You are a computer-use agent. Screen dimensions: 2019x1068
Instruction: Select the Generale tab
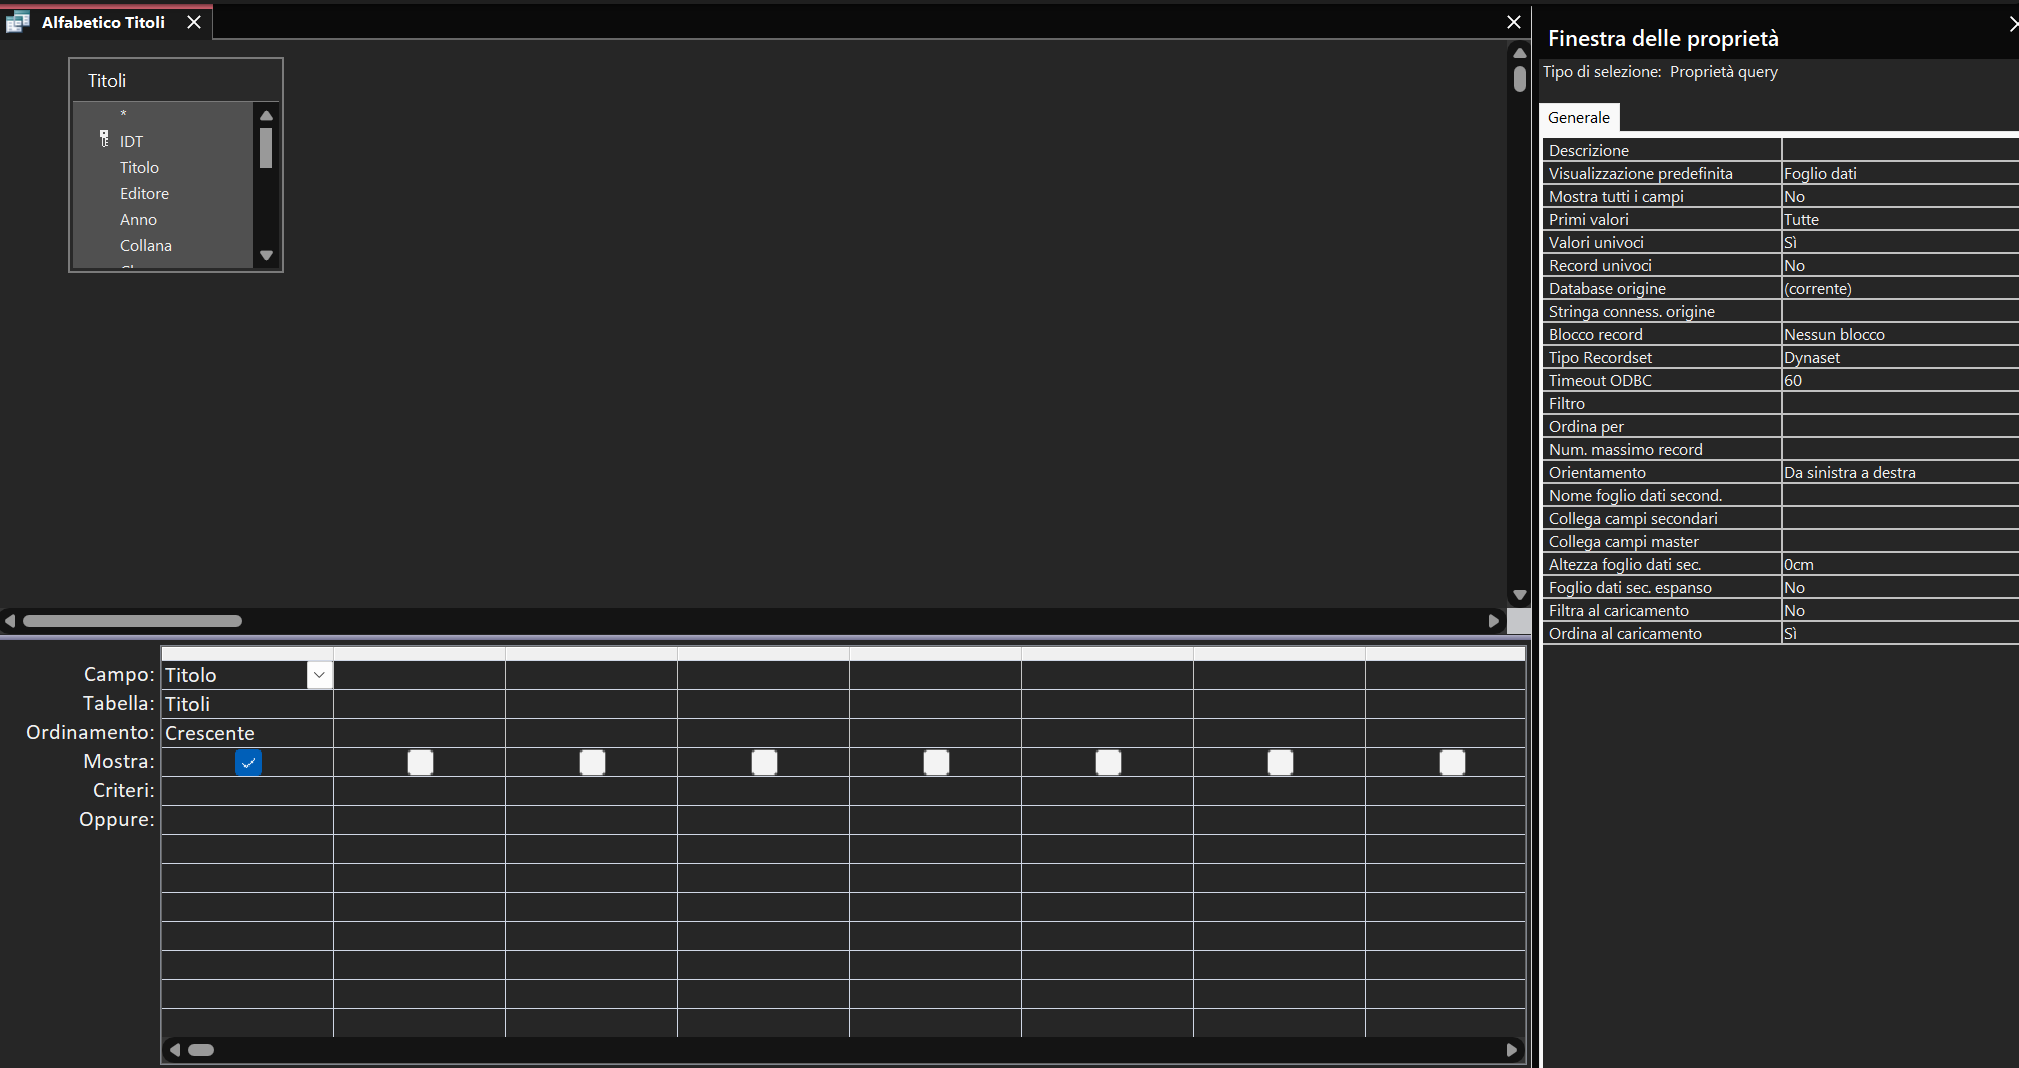coord(1579,117)
